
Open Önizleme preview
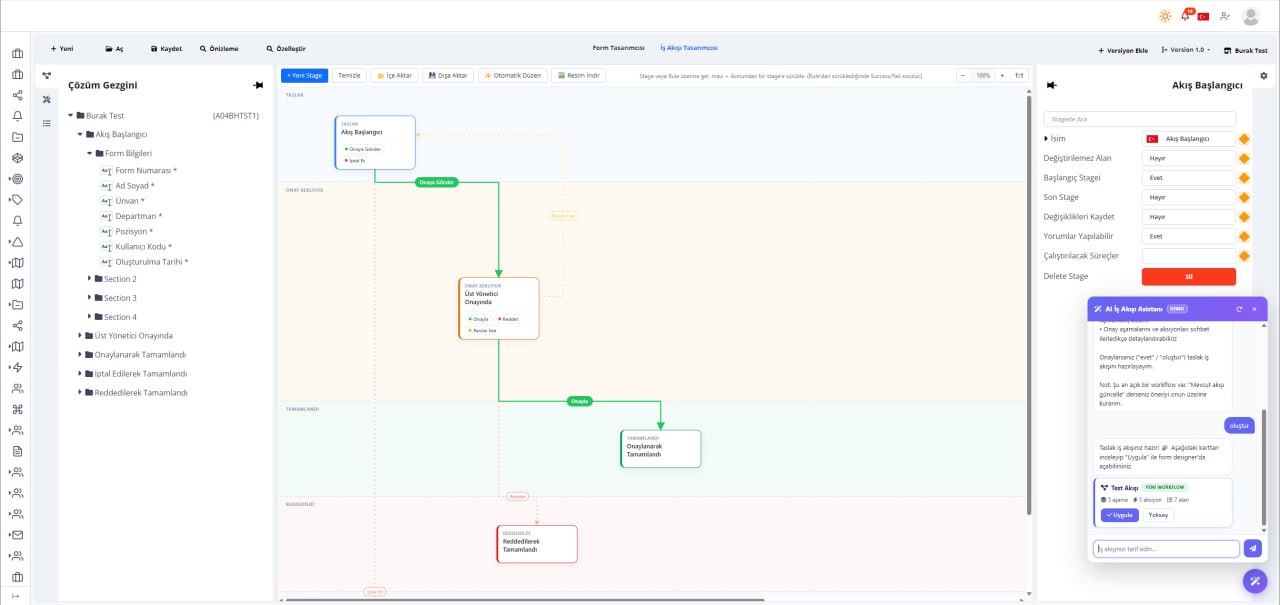click(x=219, y=48)
